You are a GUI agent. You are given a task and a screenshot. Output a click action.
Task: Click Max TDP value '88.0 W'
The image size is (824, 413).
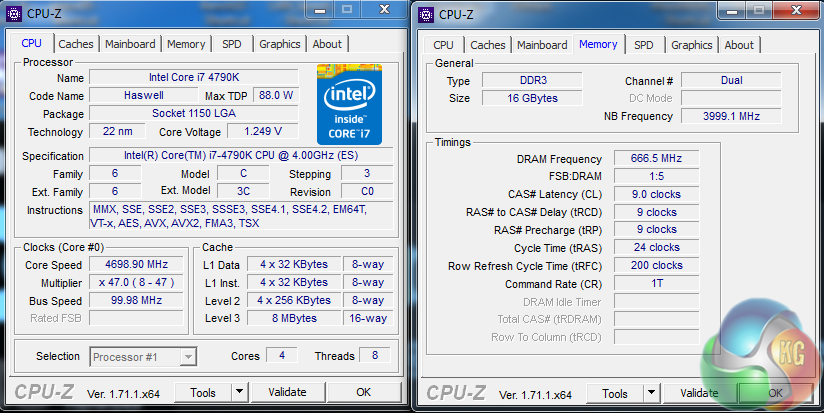[x=276, y=96]
